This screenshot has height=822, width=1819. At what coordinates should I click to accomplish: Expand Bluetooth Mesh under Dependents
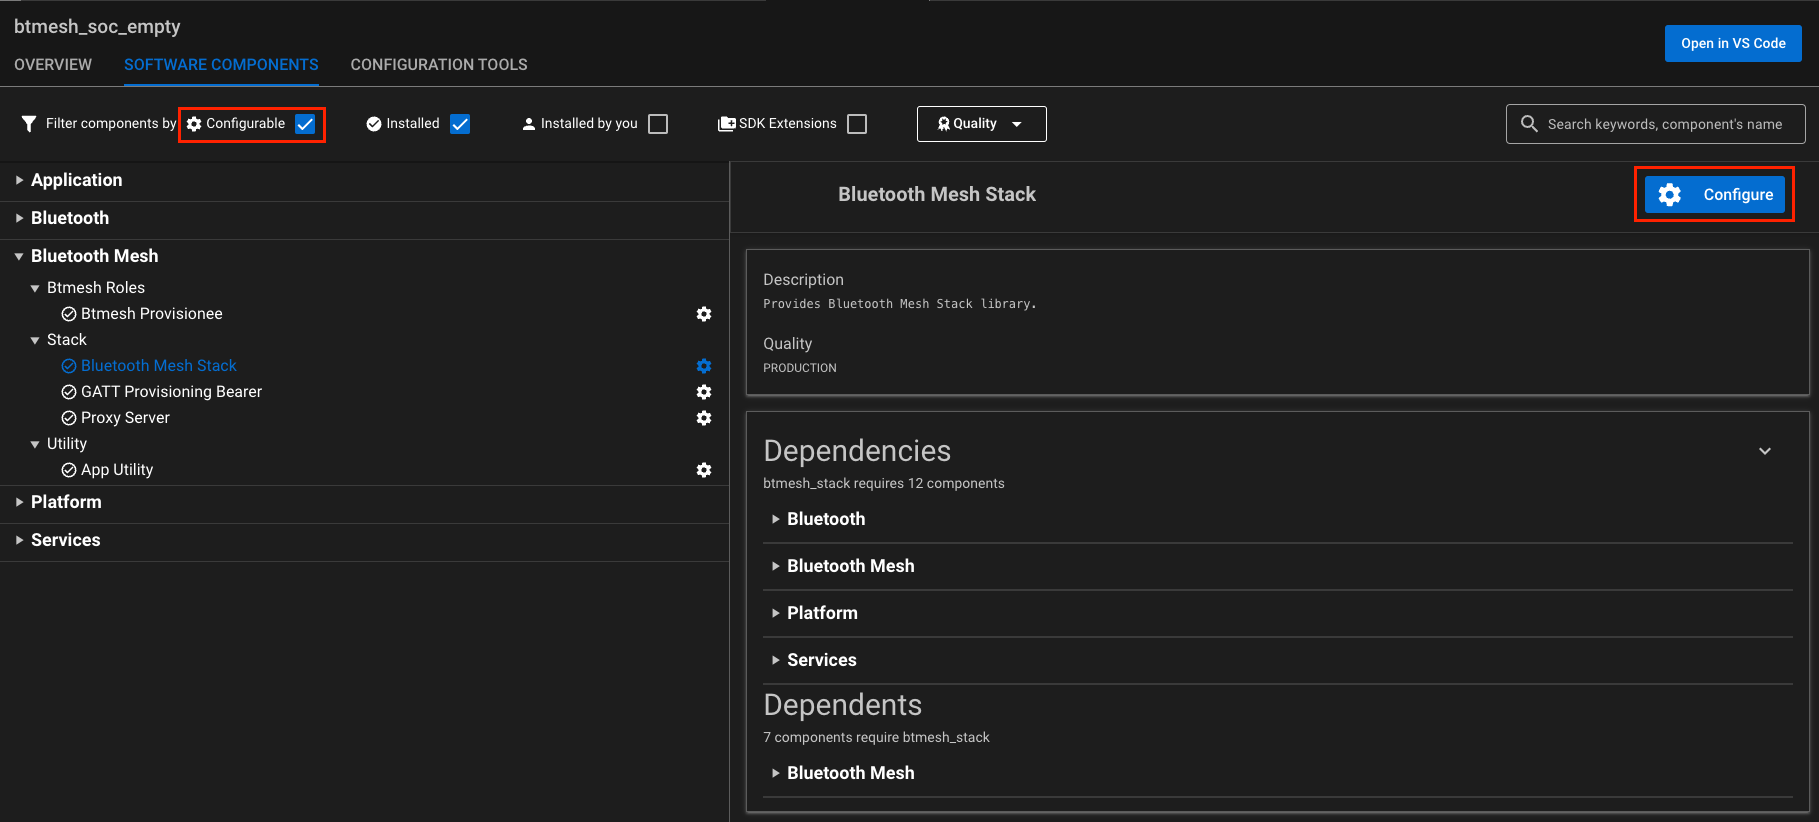click(x=775, y=773)
